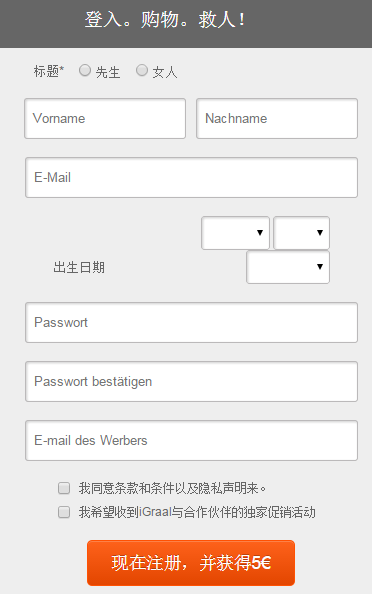The height and width of the screenshot is (594, 372).
Task: Click the 先生 label text
Action: [x=108, y=72]
